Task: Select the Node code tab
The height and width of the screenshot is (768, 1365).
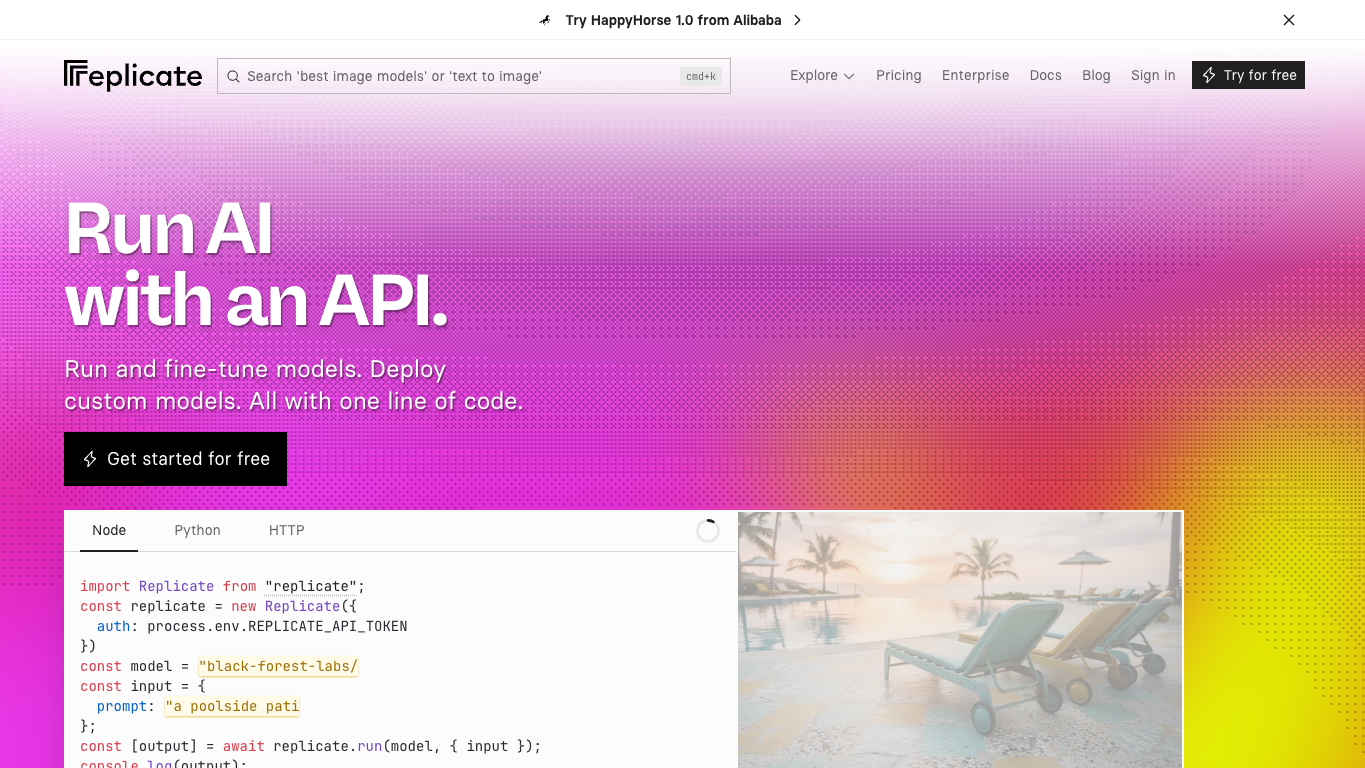Action: tap(109, 530)
